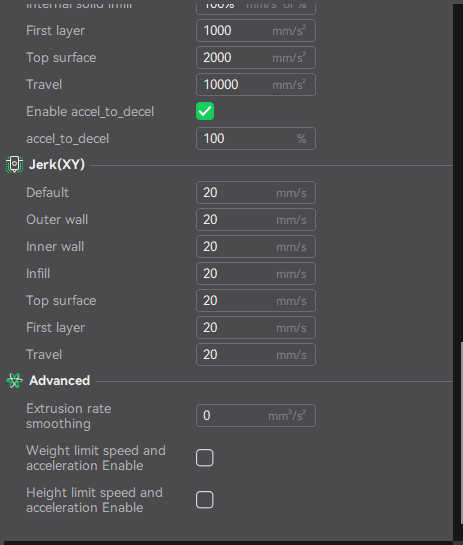Viewport: 463px width, 545px height.
Task: Edit the Travel jerk value field
Action: (256, 355)
